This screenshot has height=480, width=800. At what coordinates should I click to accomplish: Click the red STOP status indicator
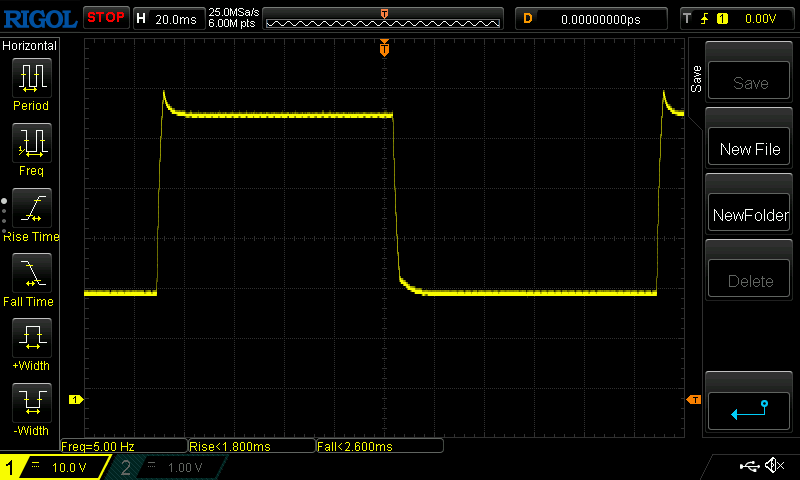click(106, 18)
